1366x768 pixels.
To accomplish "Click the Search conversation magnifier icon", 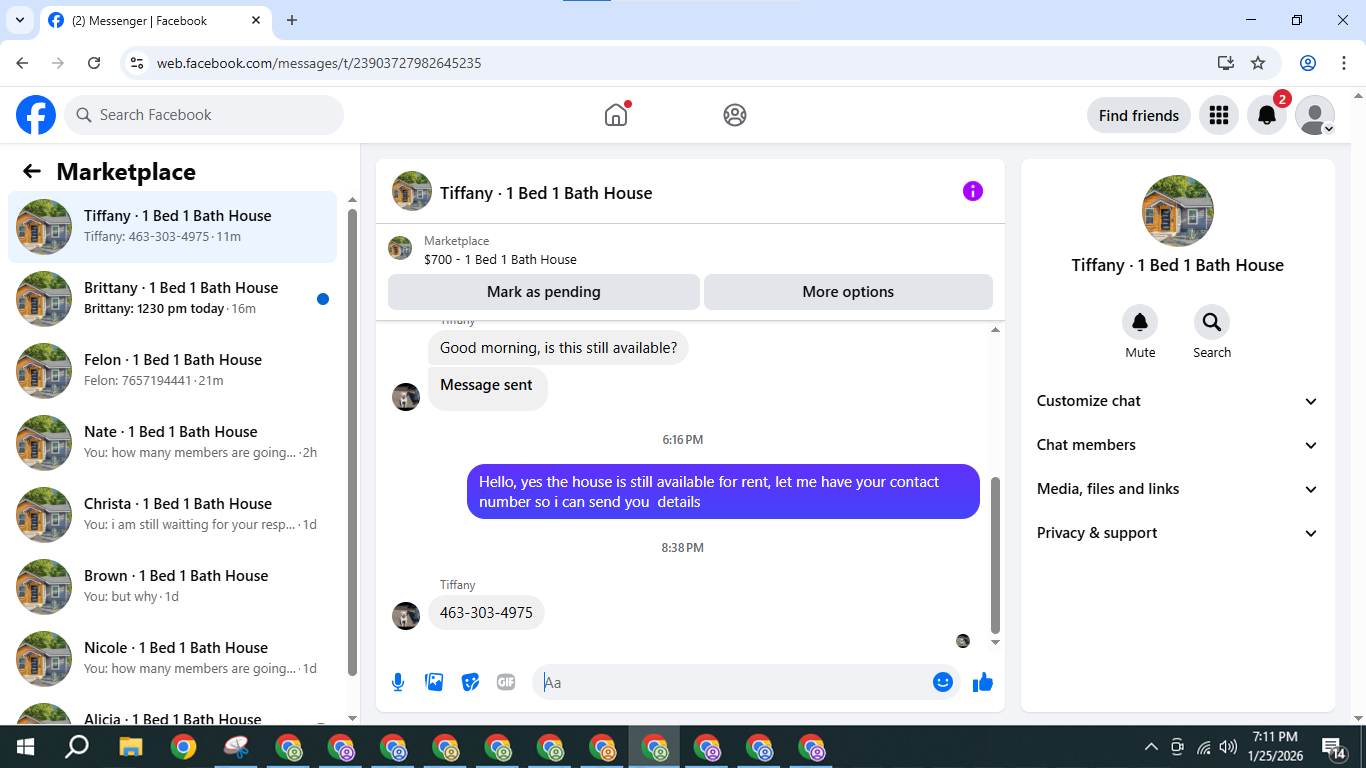I will [1212, 322].
